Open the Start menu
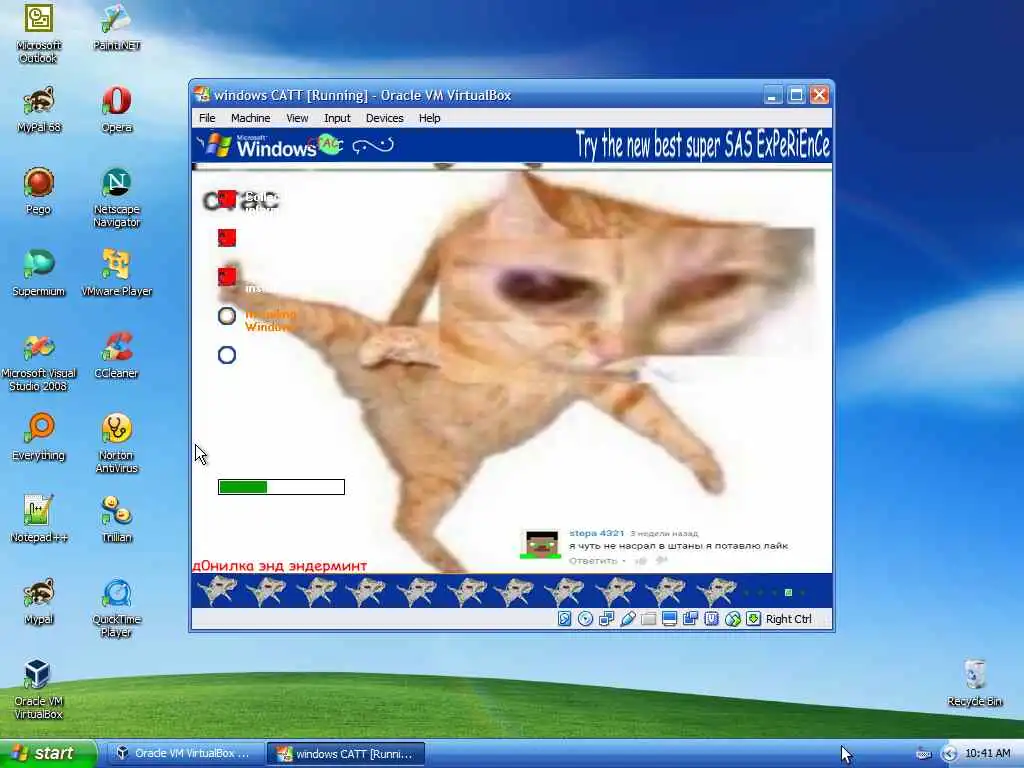1024x768 pixels. (x=47, y=754)
